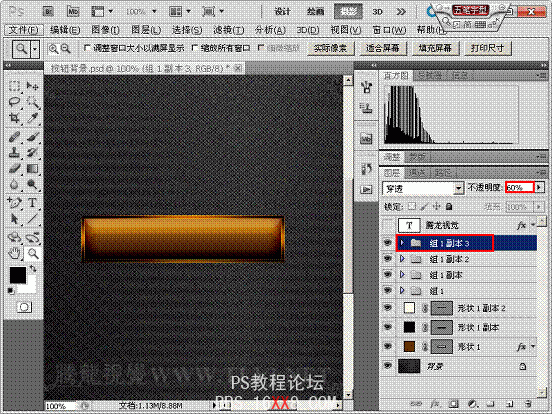
Task: Open the Zoom tool preset picker arrow
Action: point(34,49)
